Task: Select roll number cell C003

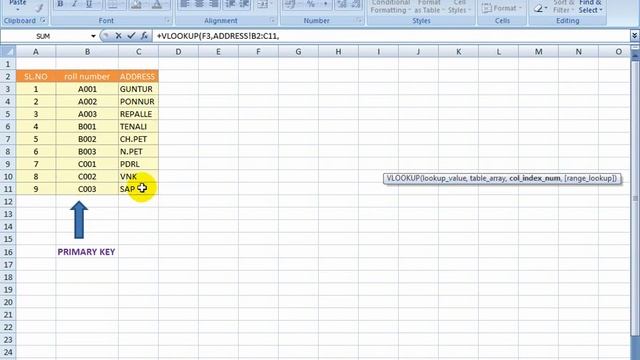Action: 87,189
